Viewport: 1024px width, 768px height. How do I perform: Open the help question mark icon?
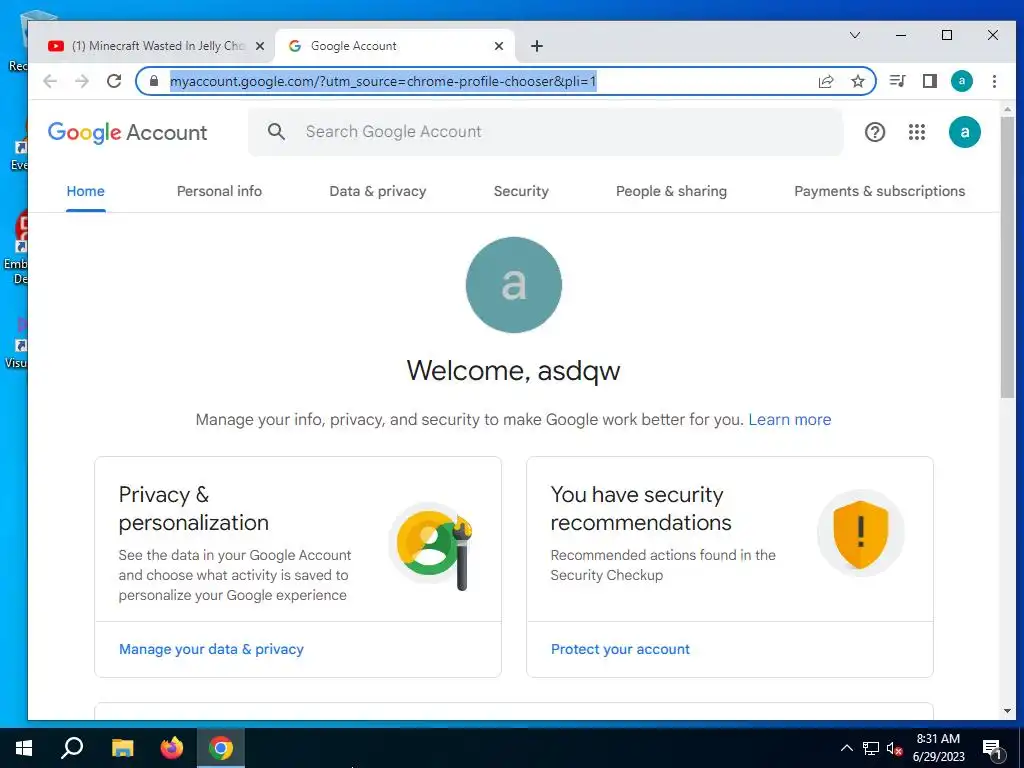[875, 133]
